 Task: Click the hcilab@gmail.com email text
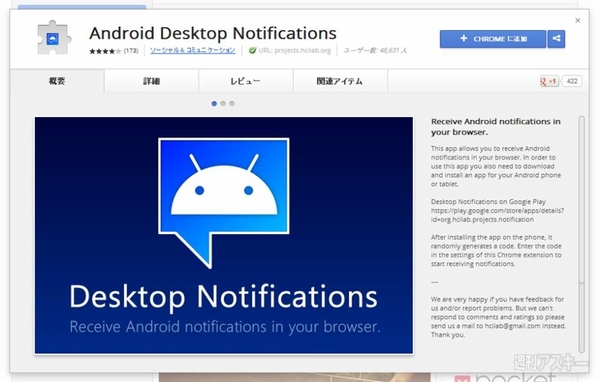(512, 326)
